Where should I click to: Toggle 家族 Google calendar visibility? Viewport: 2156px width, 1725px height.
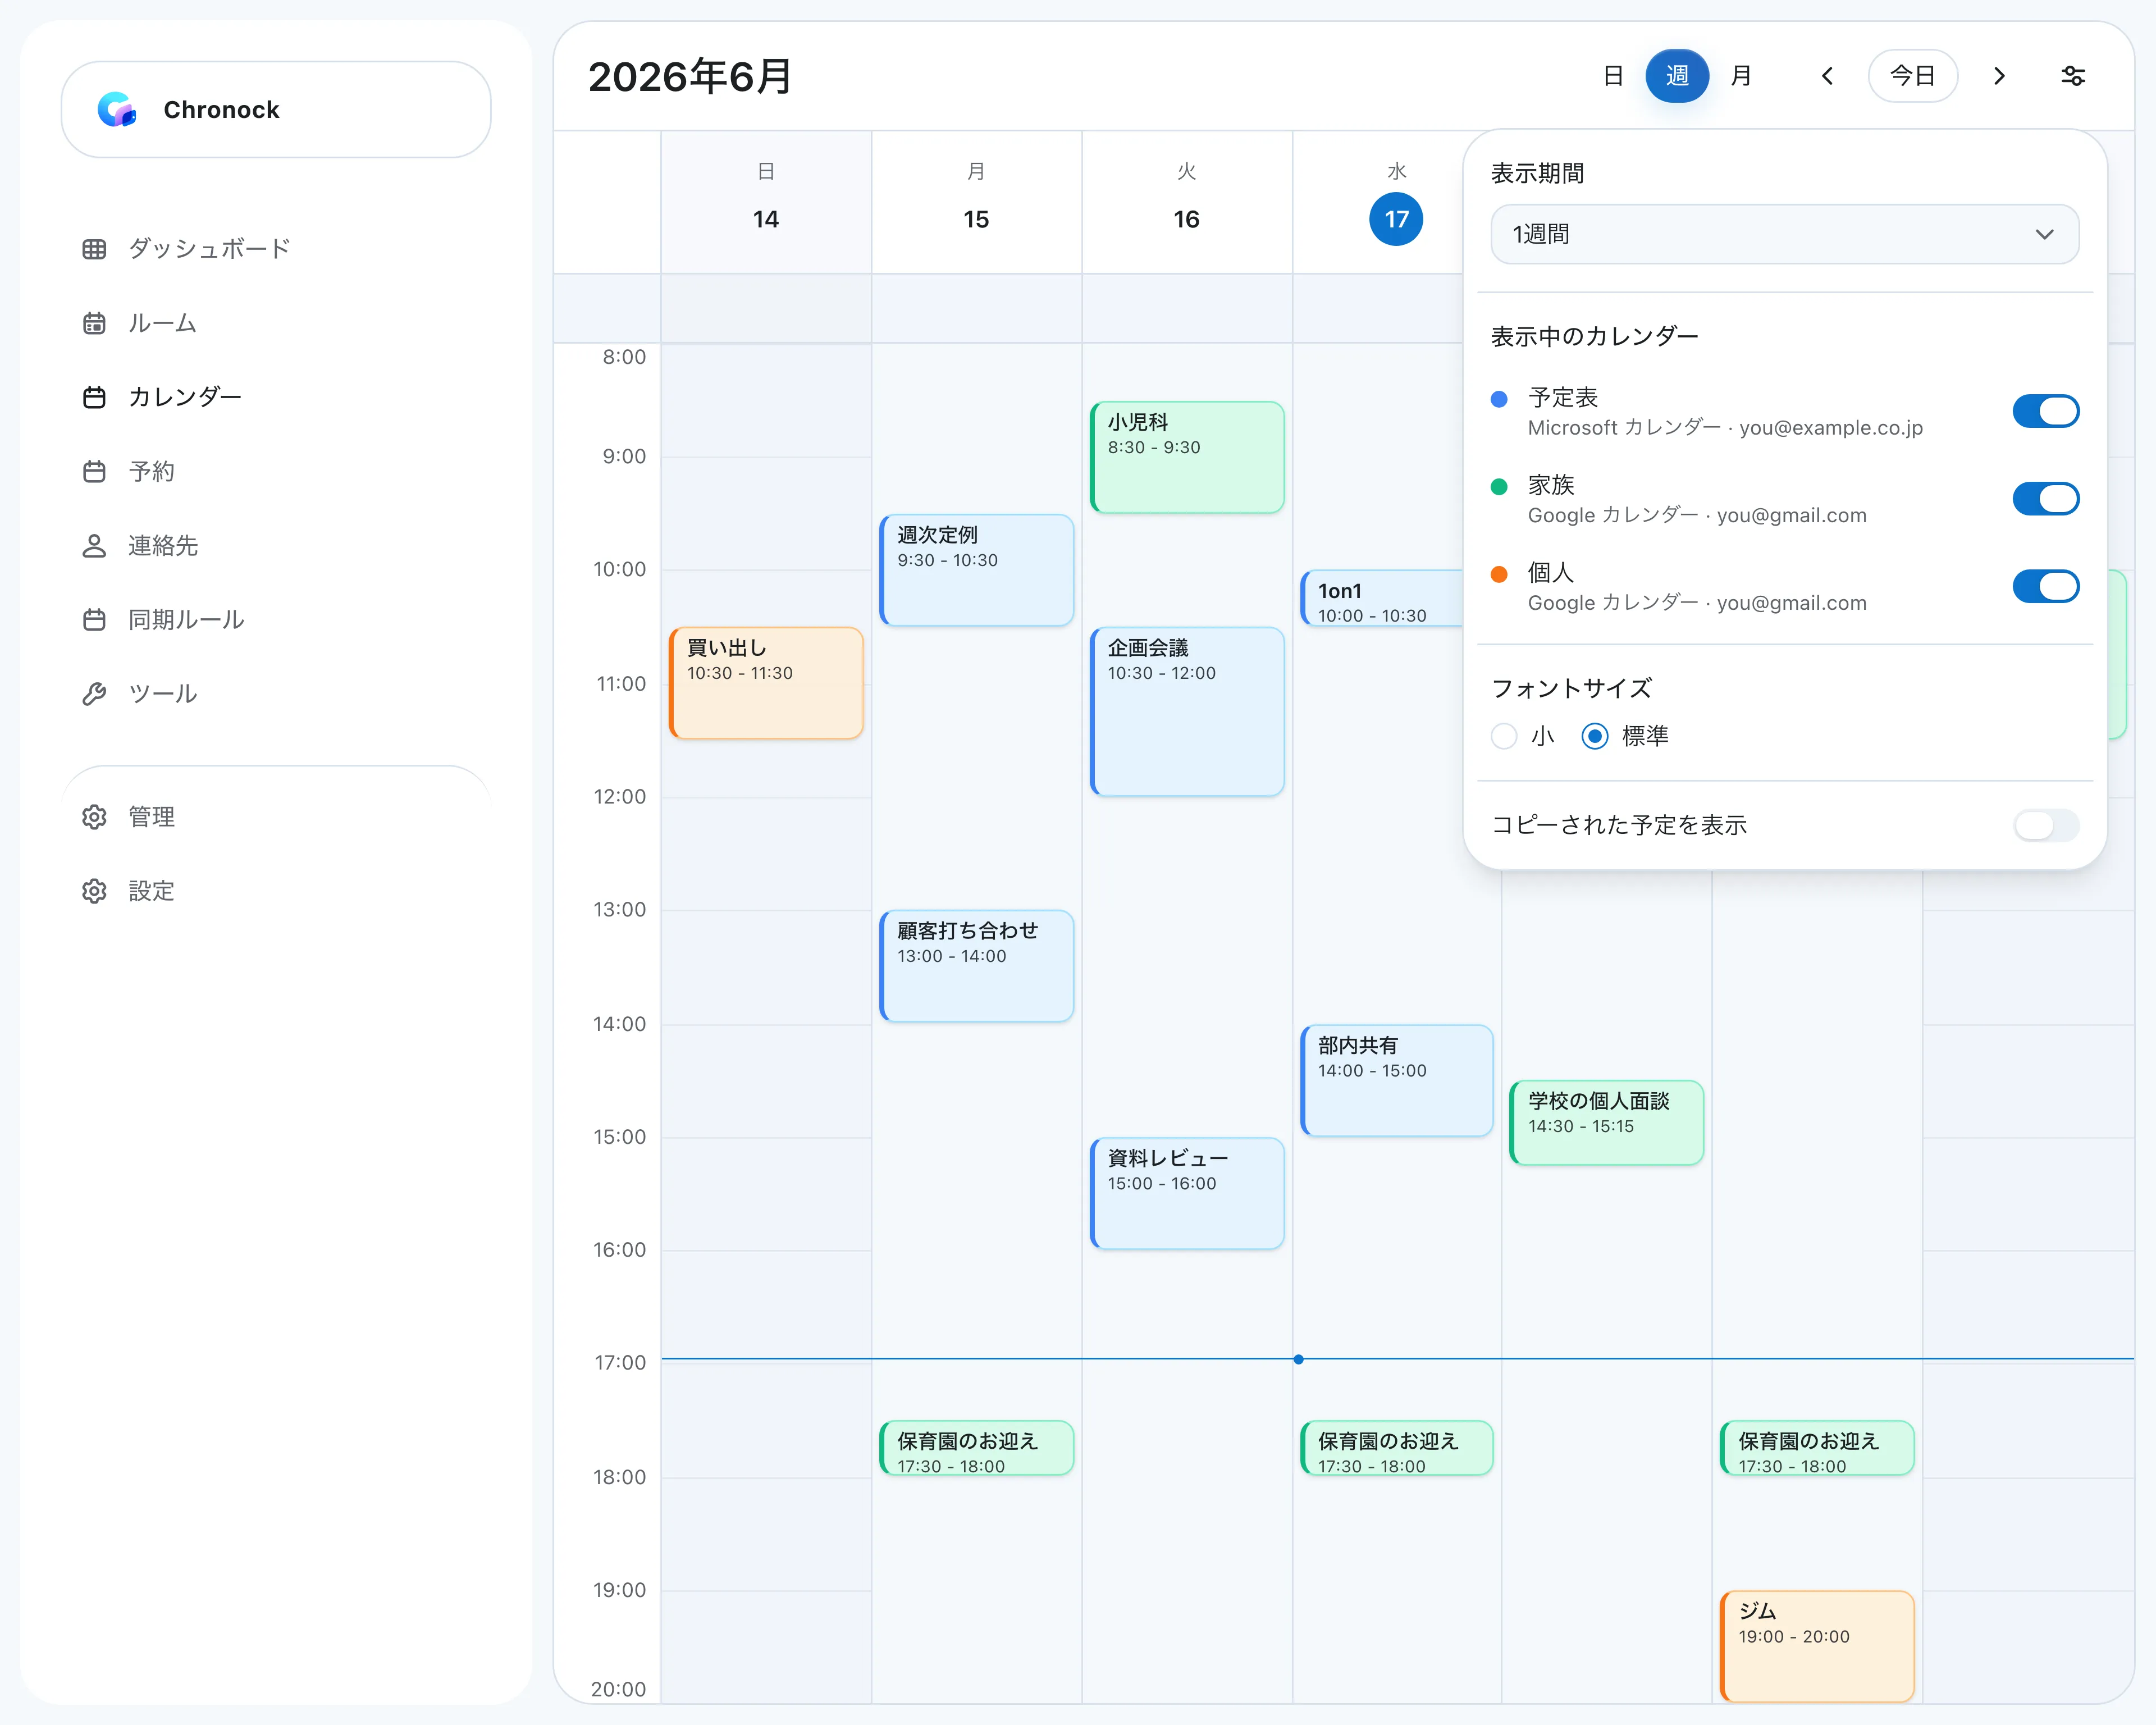pyautogui.click(x=2045, y=498)
